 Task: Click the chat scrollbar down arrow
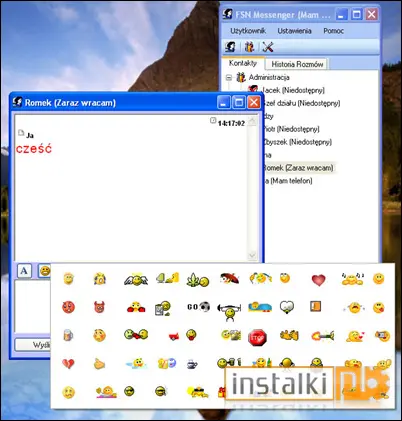[x=252, y=256]
